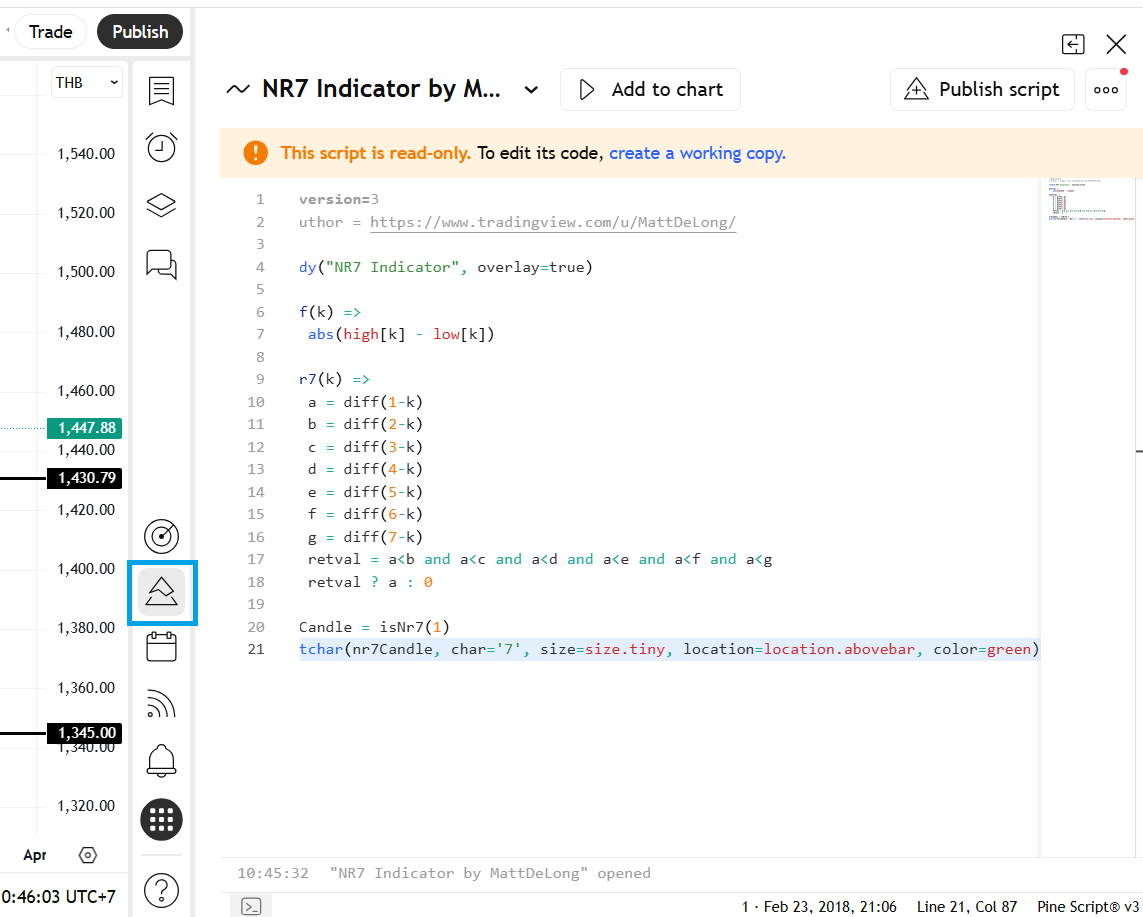Image resolution: width=1143 pixels, height=917 pixels.
Task: Expand the THB currency dropdown
Action: (87, 83)
